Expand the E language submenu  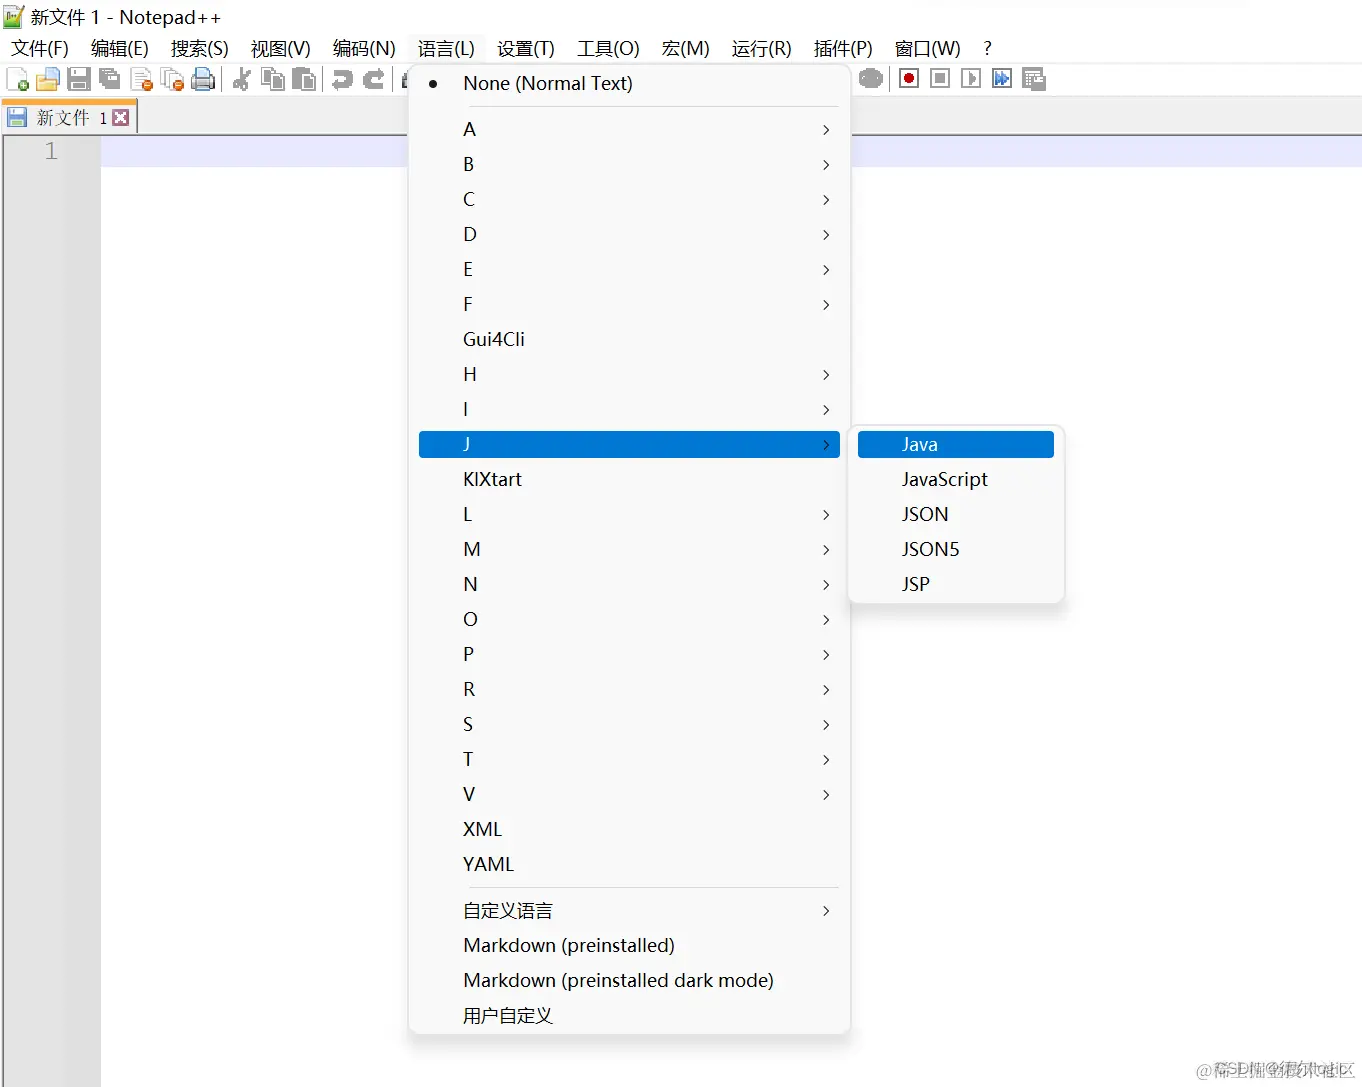coord(629,270)
